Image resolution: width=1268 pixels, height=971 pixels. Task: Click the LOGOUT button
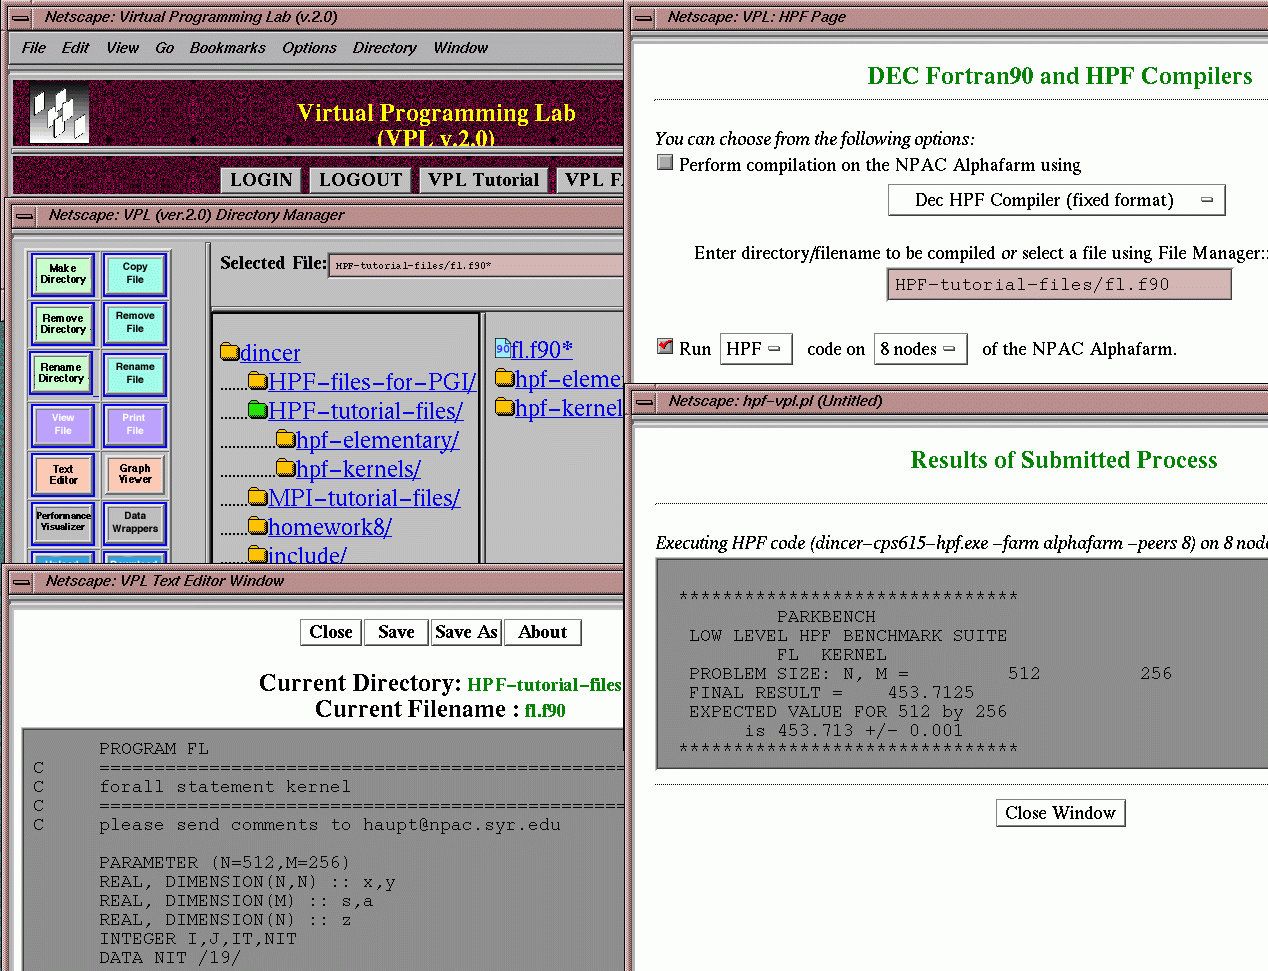click(360, 180)
